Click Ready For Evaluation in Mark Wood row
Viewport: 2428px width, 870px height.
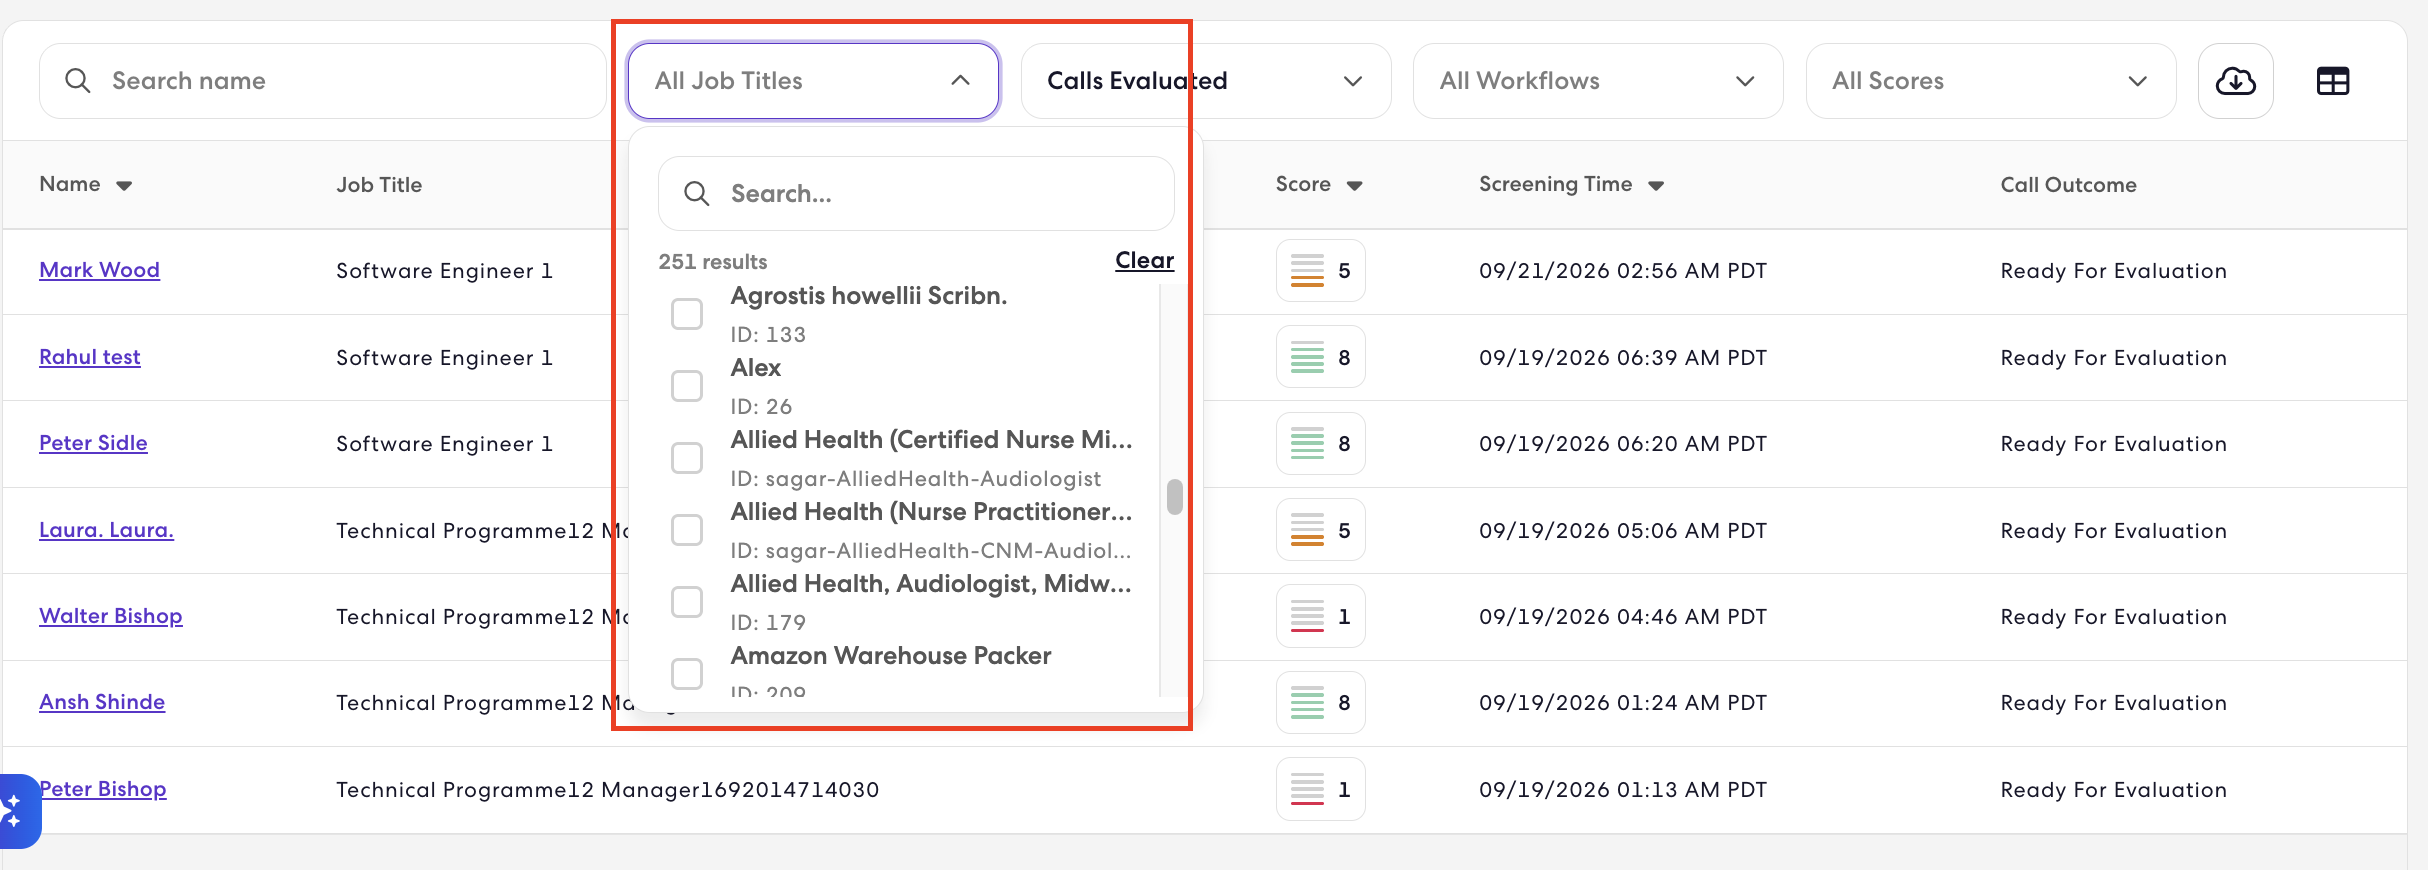tap(2114, 271)
